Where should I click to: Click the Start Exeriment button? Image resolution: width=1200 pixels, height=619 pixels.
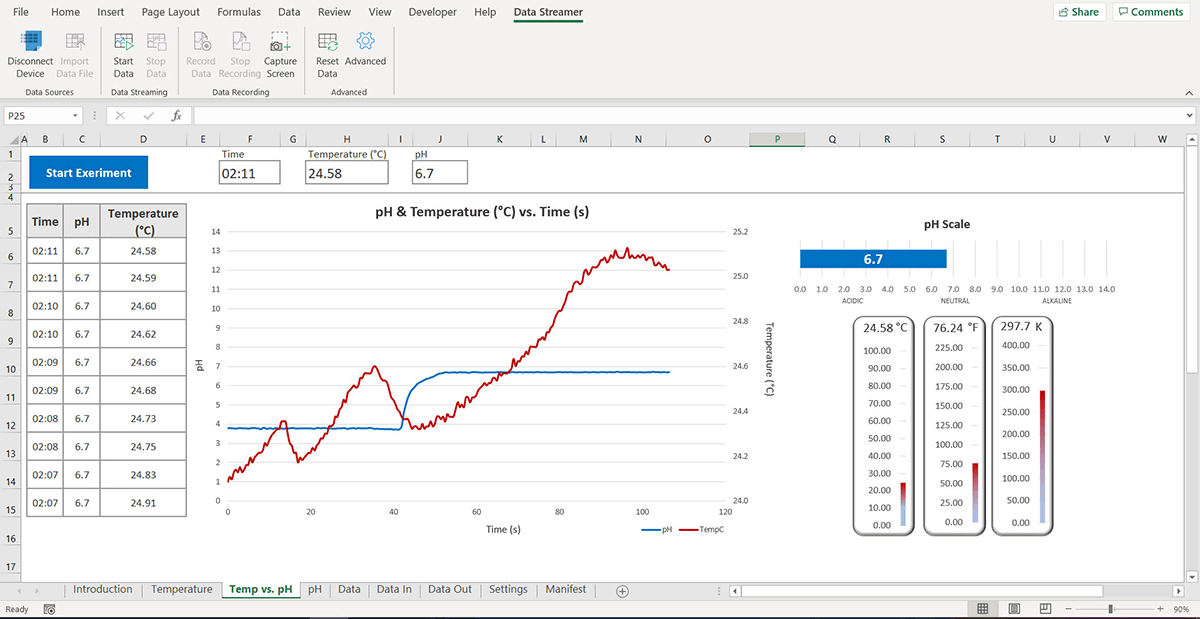click(x=88, y=172)
